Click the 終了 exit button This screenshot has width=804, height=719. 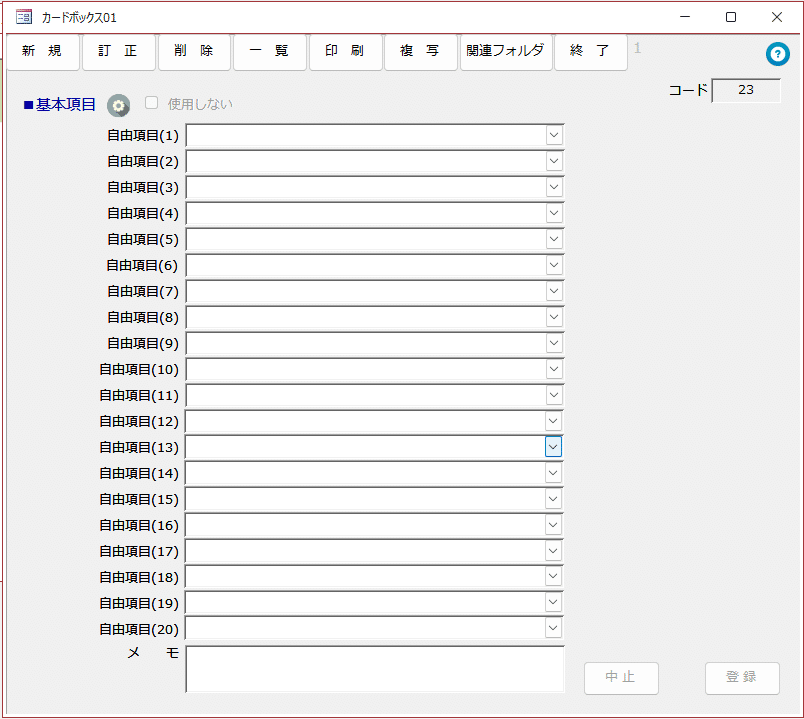[591, 51]
